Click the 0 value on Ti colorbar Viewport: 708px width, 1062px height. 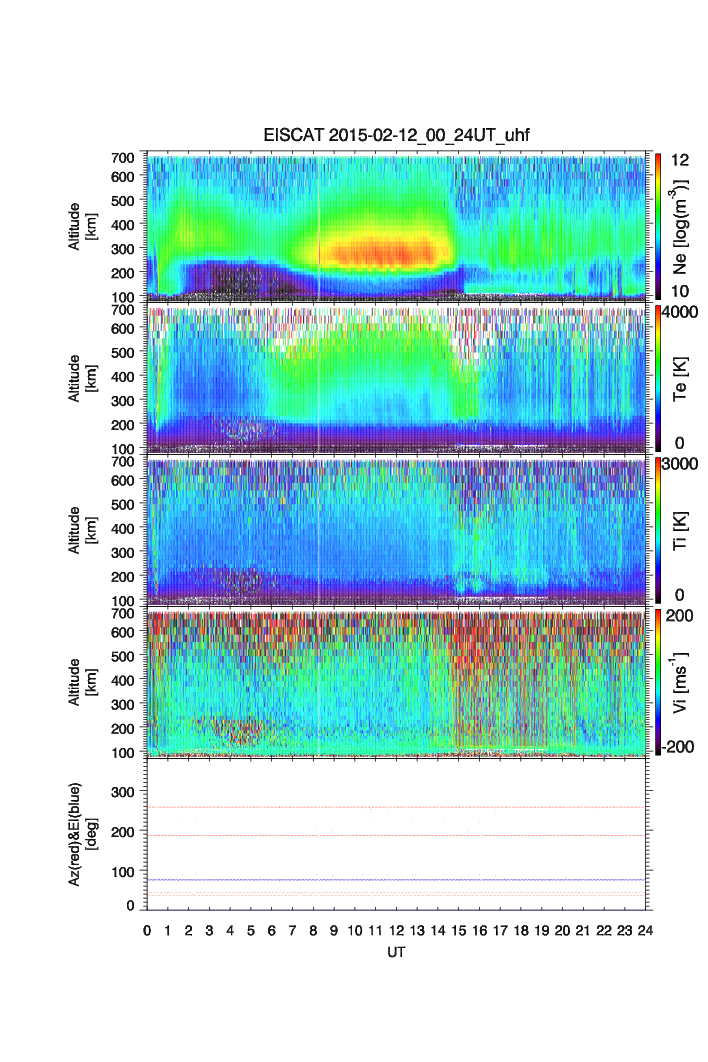[680, 595]
